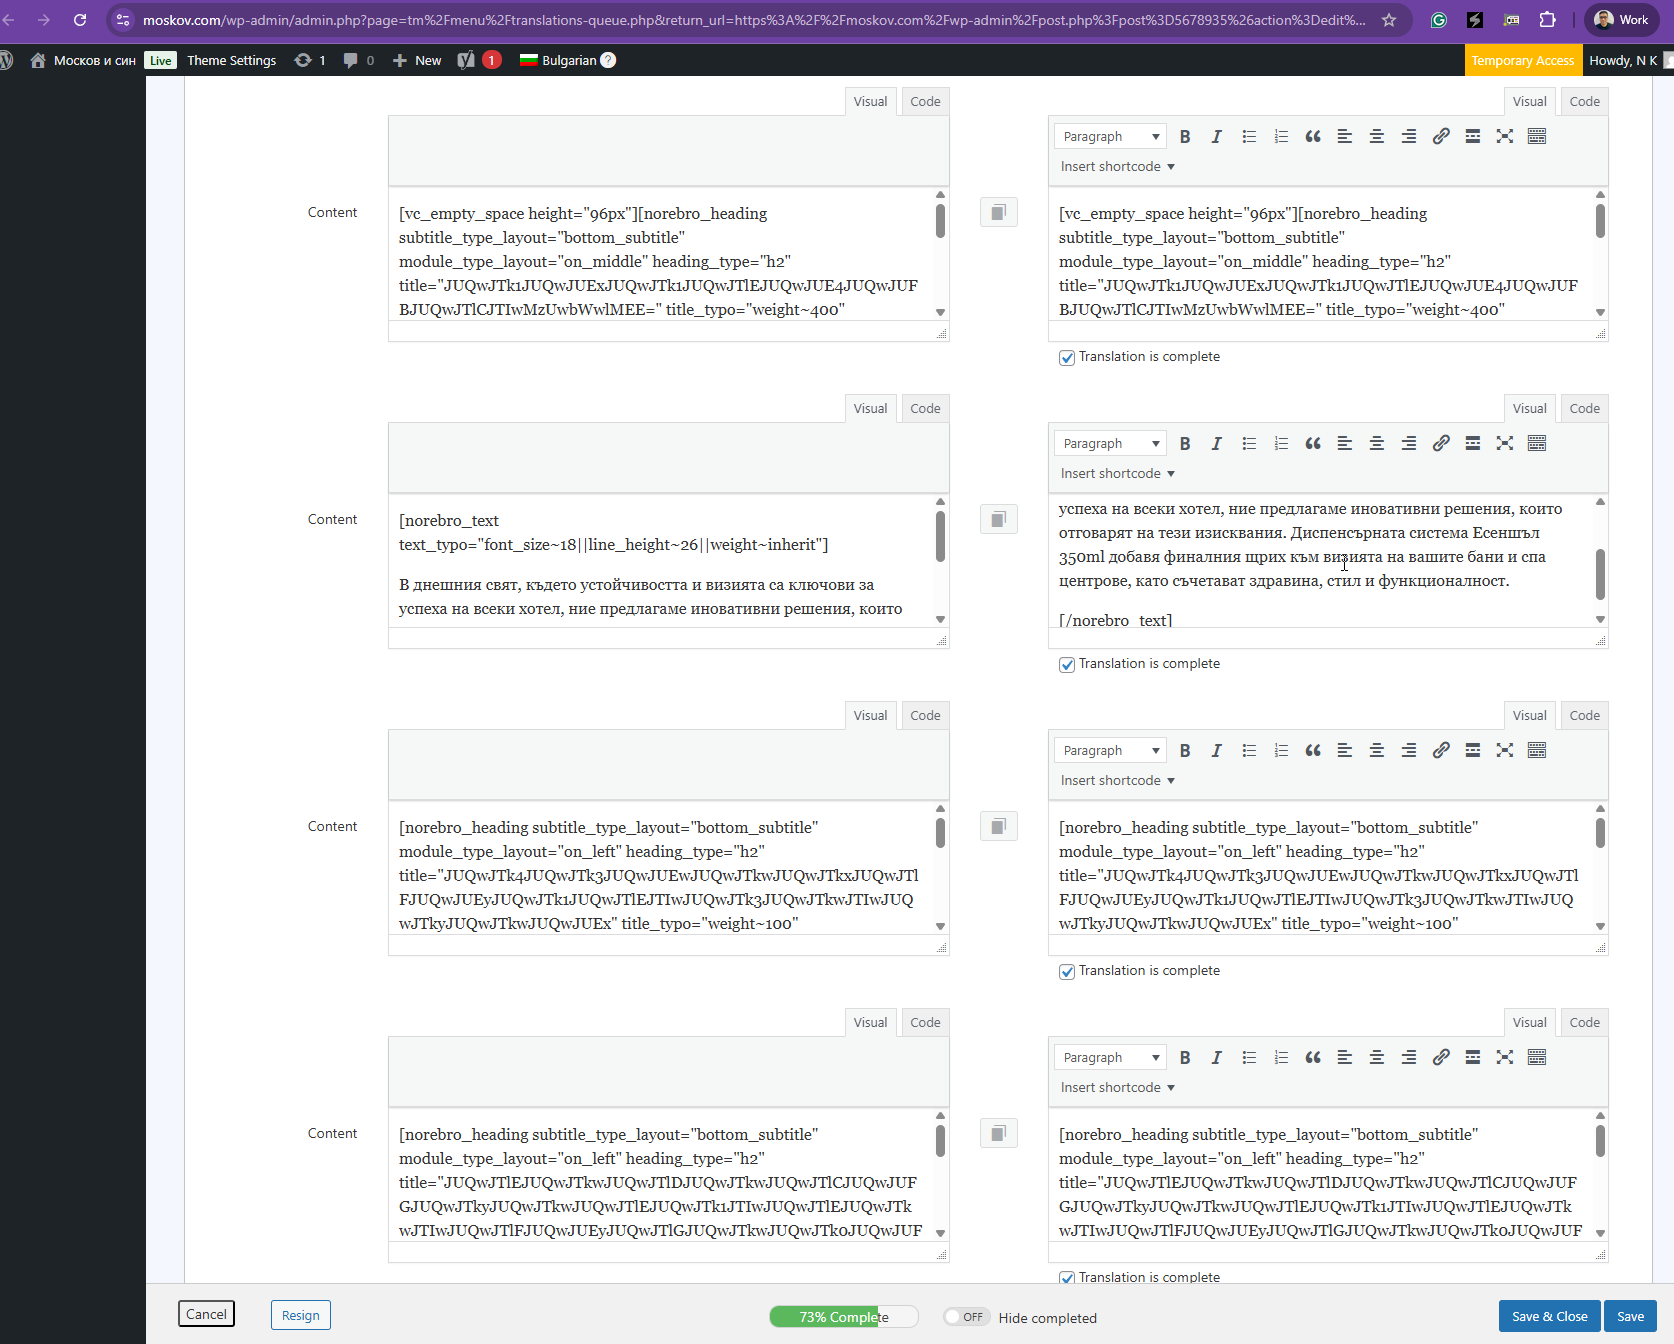Screen dimensions: 1674x1344
Task: Open Work profile in browser
Action: [1621, 20]
